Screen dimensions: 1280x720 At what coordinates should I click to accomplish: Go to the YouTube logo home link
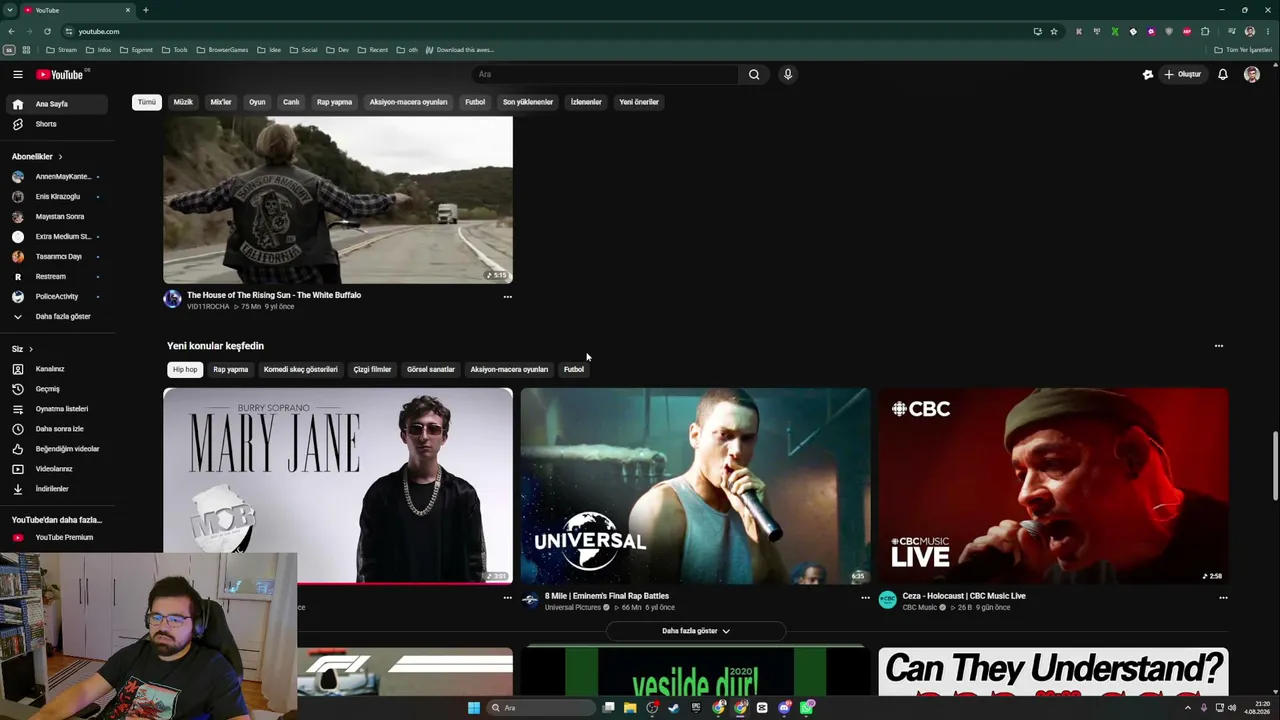point(61,74)
